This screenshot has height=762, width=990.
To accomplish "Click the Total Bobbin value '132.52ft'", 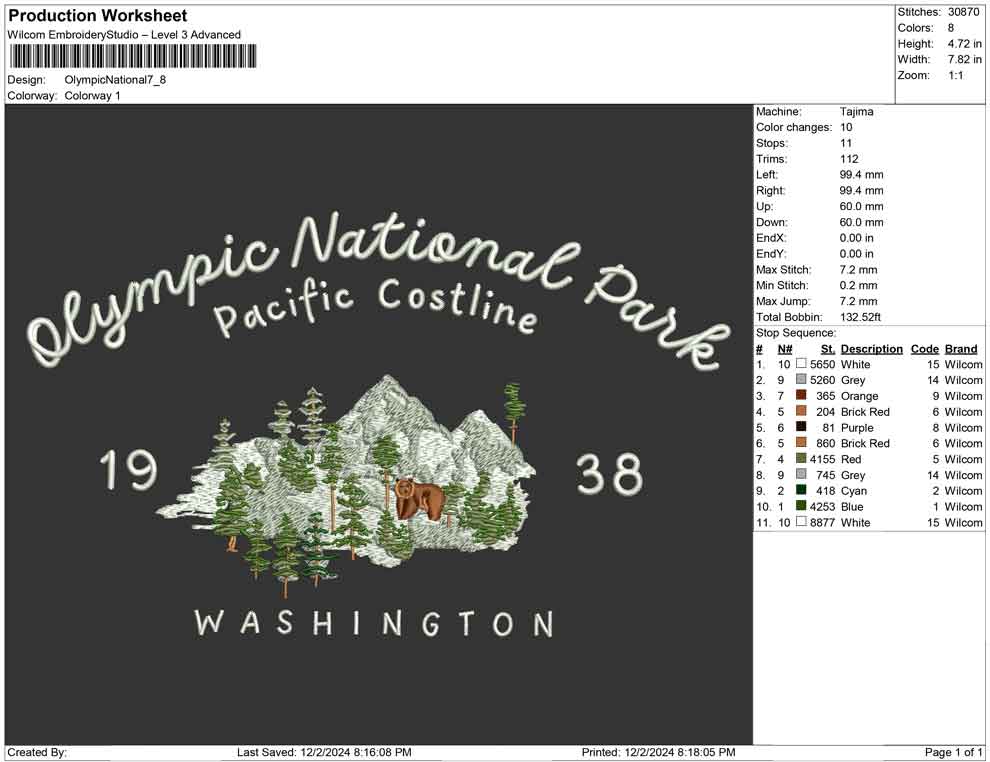I will 861,317.
